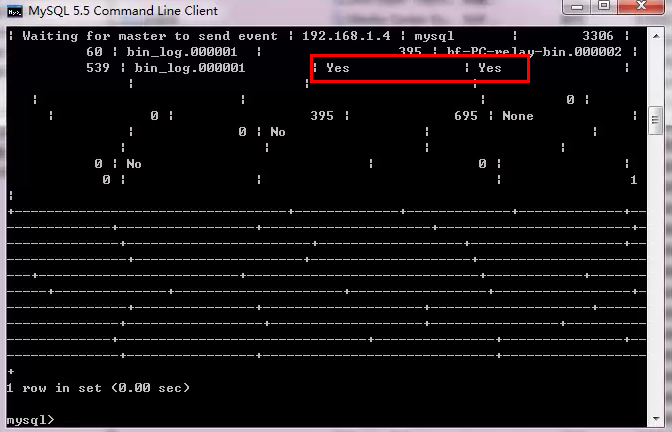Minimize the MySQL Command Line Client window
672x432 pixels.
tap(577, 6)
